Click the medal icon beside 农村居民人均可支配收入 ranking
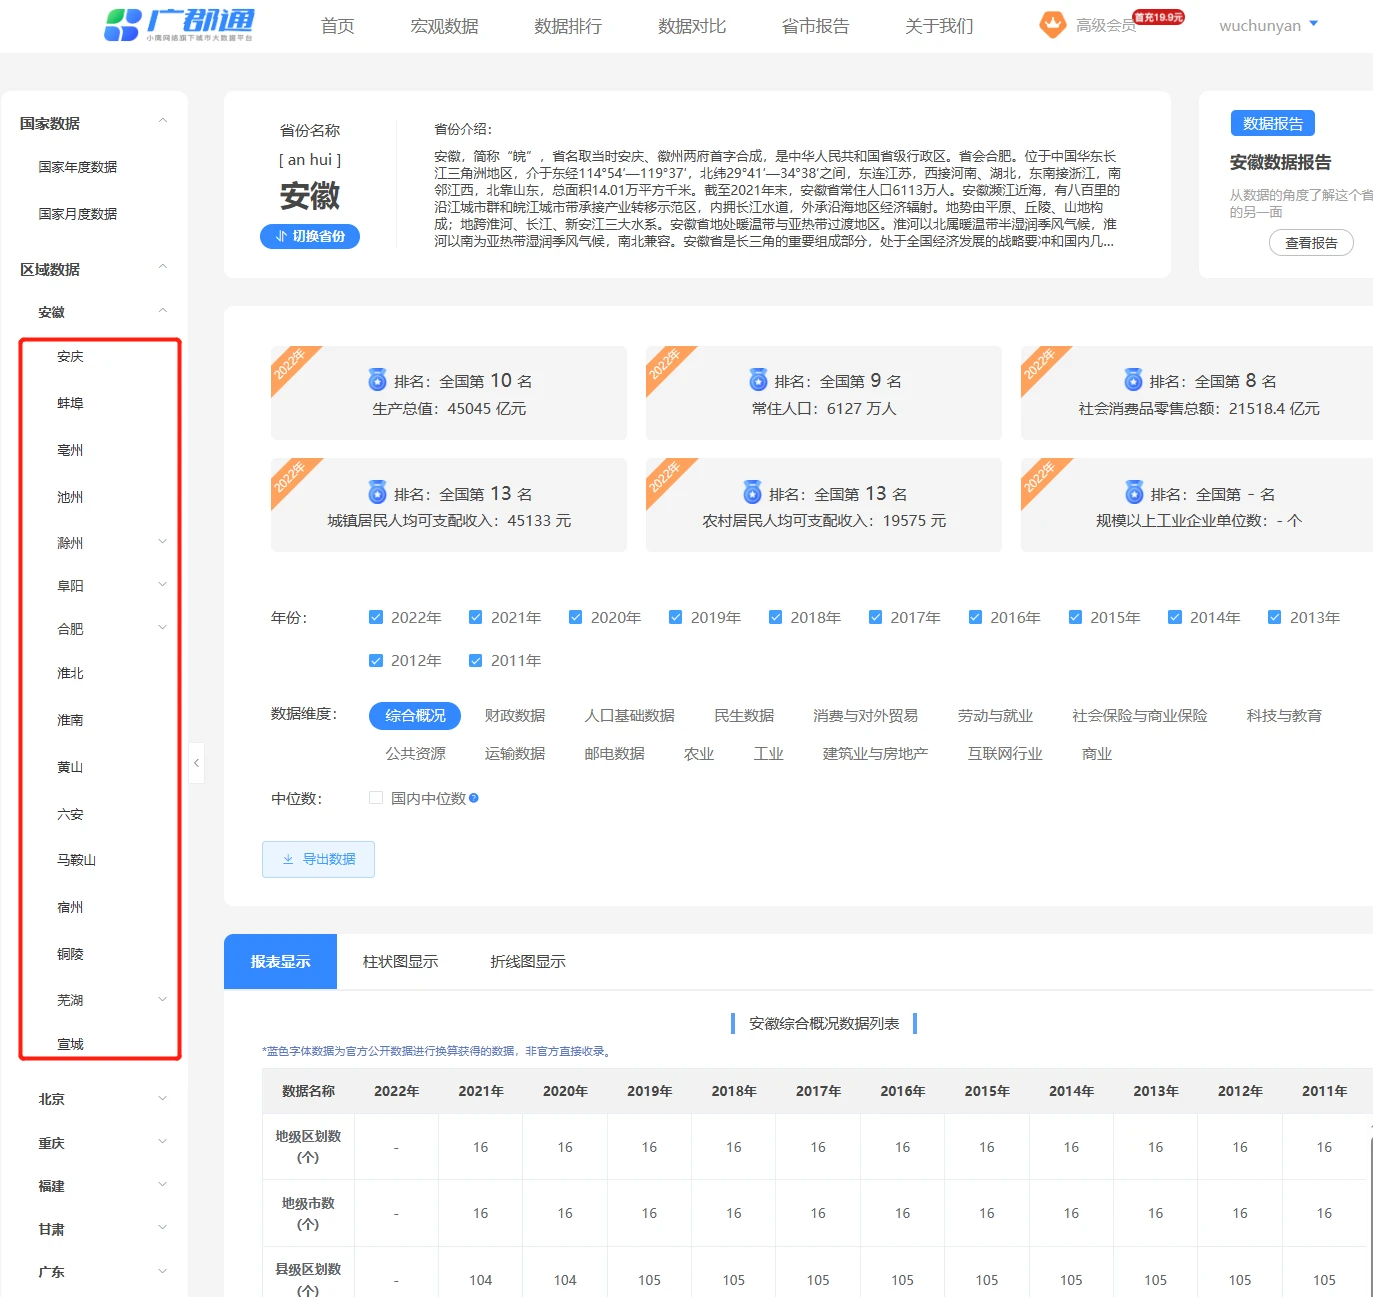 pos(752,493)
